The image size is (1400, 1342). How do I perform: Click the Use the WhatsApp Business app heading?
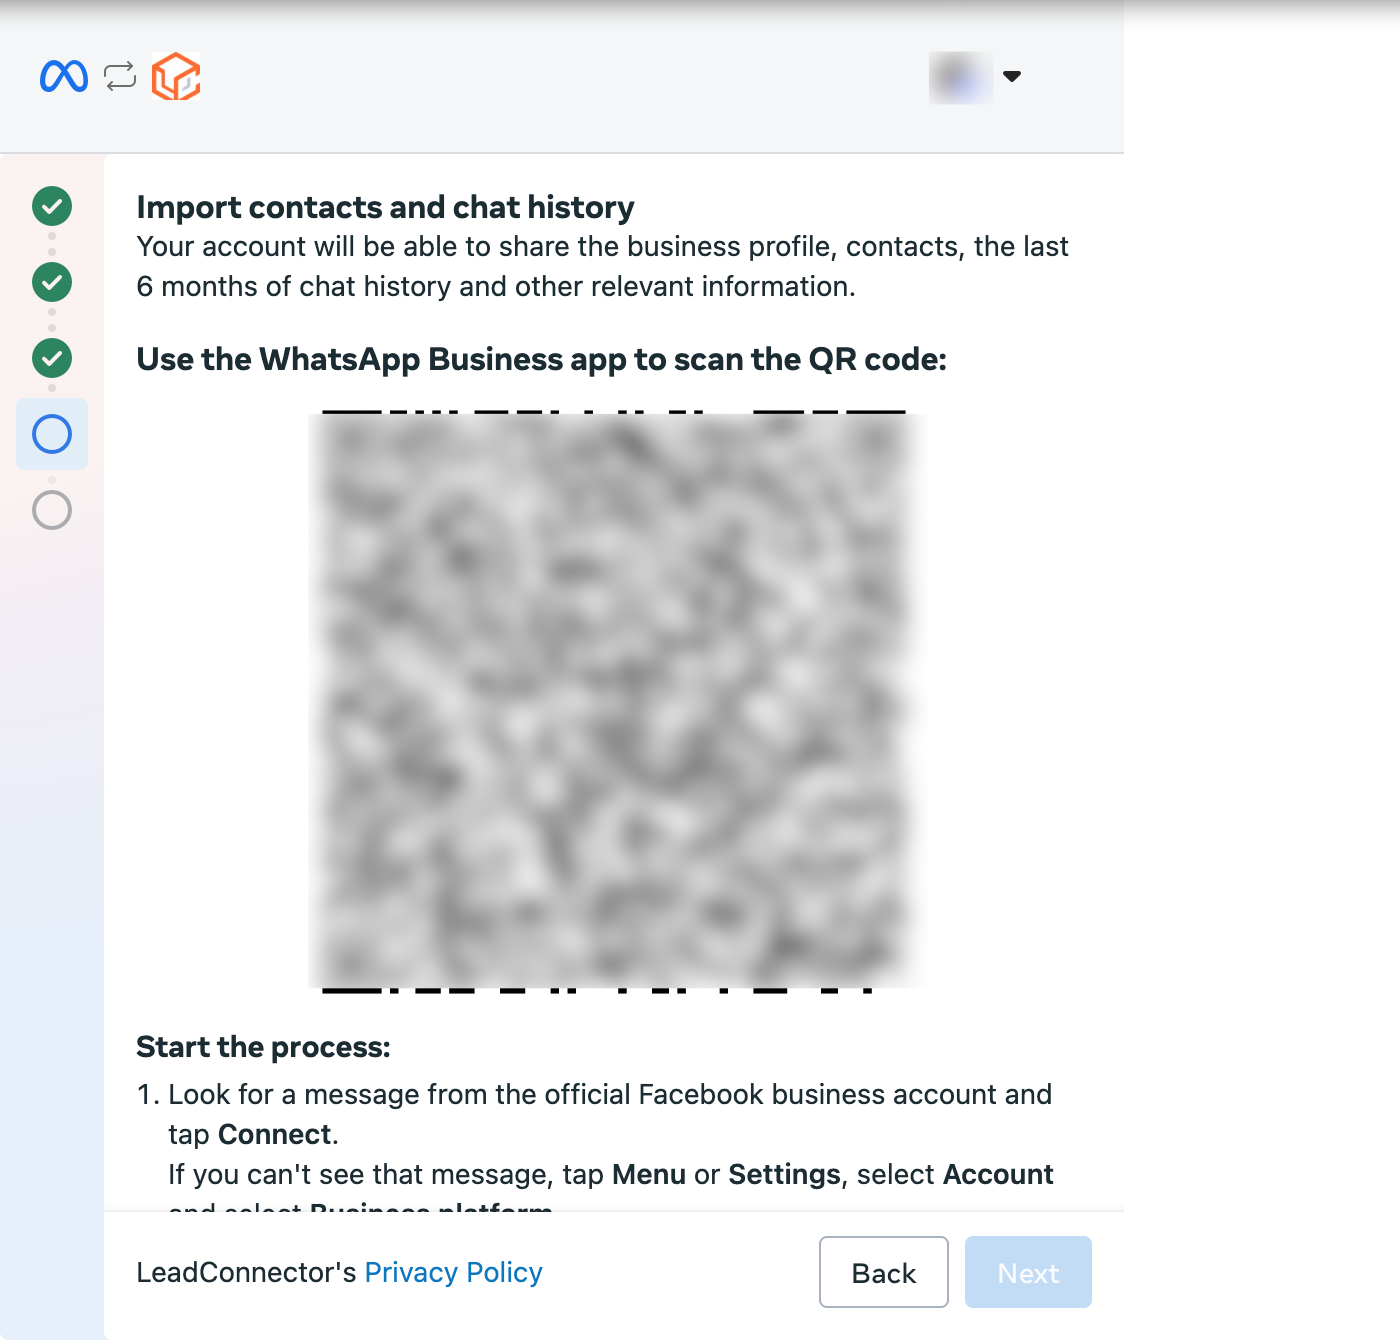click(x=541, y=359)
